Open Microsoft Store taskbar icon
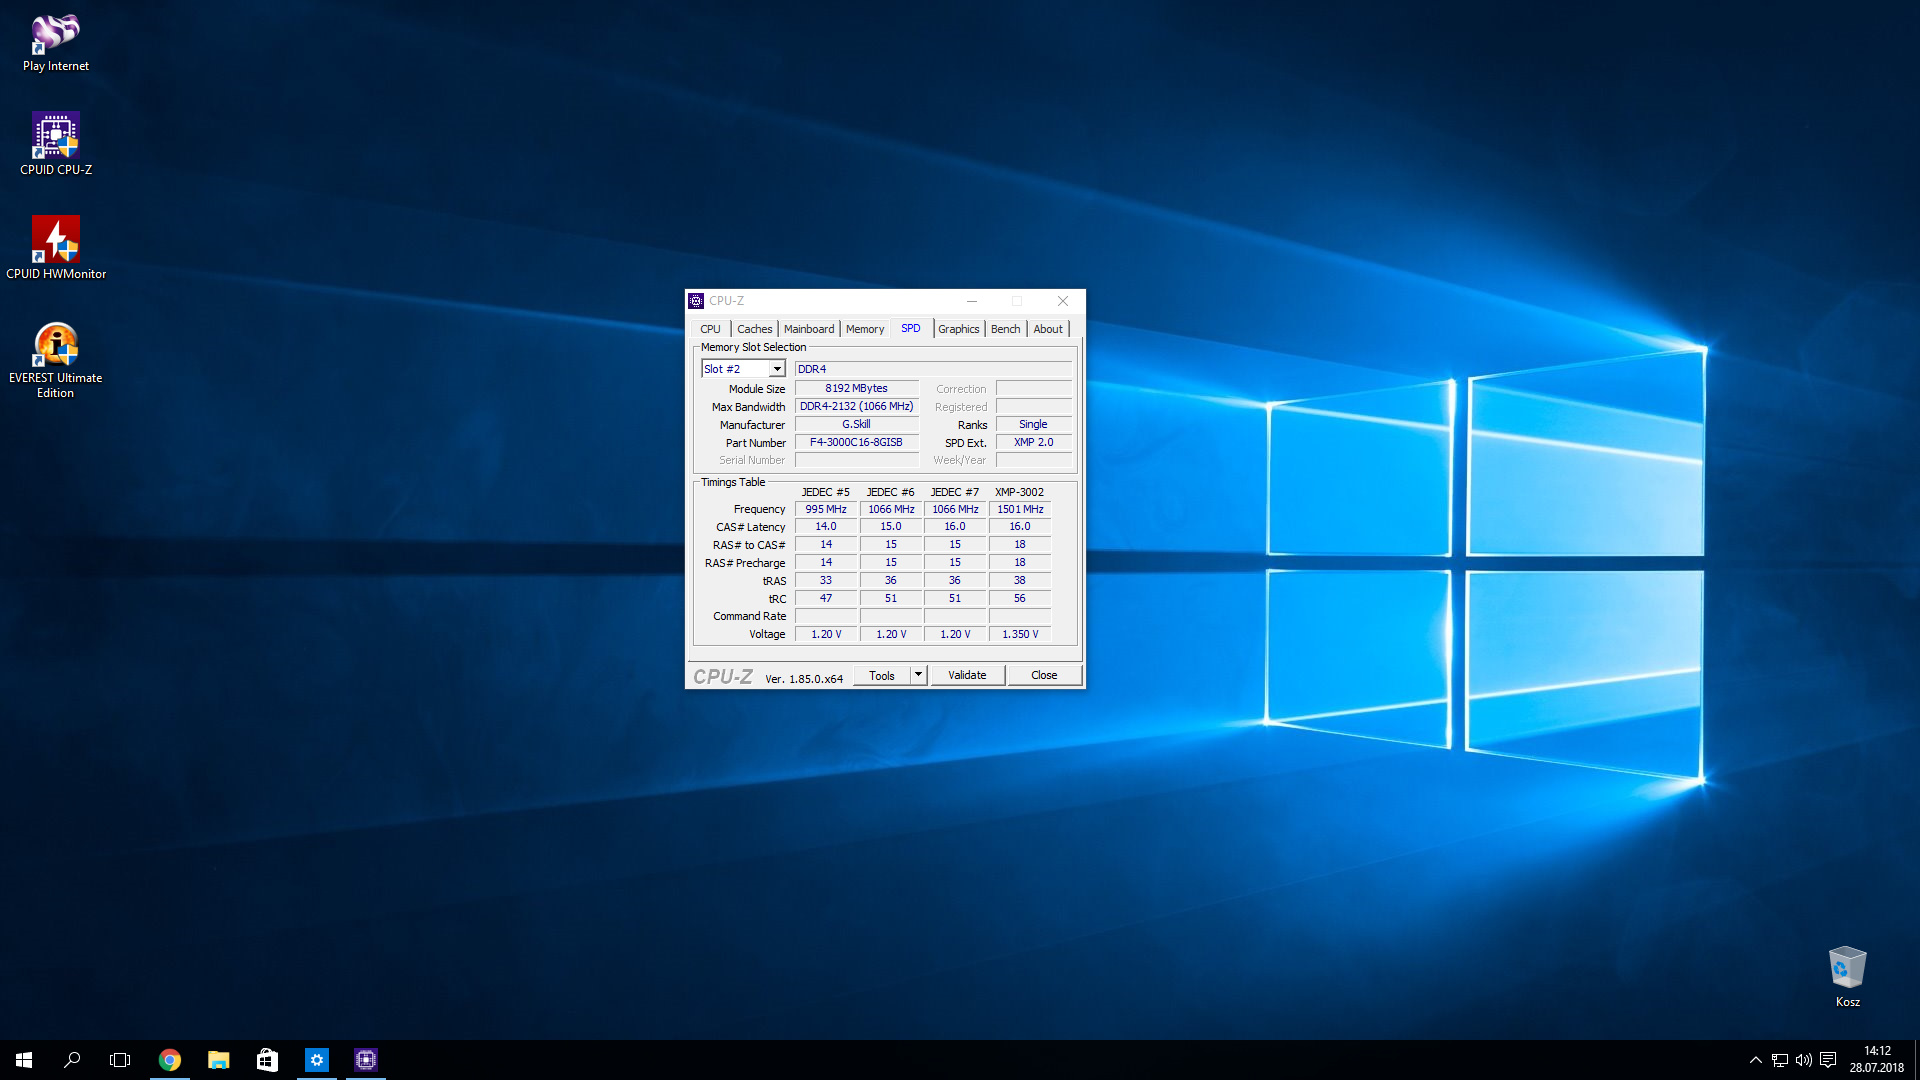 coord(267,1060)
